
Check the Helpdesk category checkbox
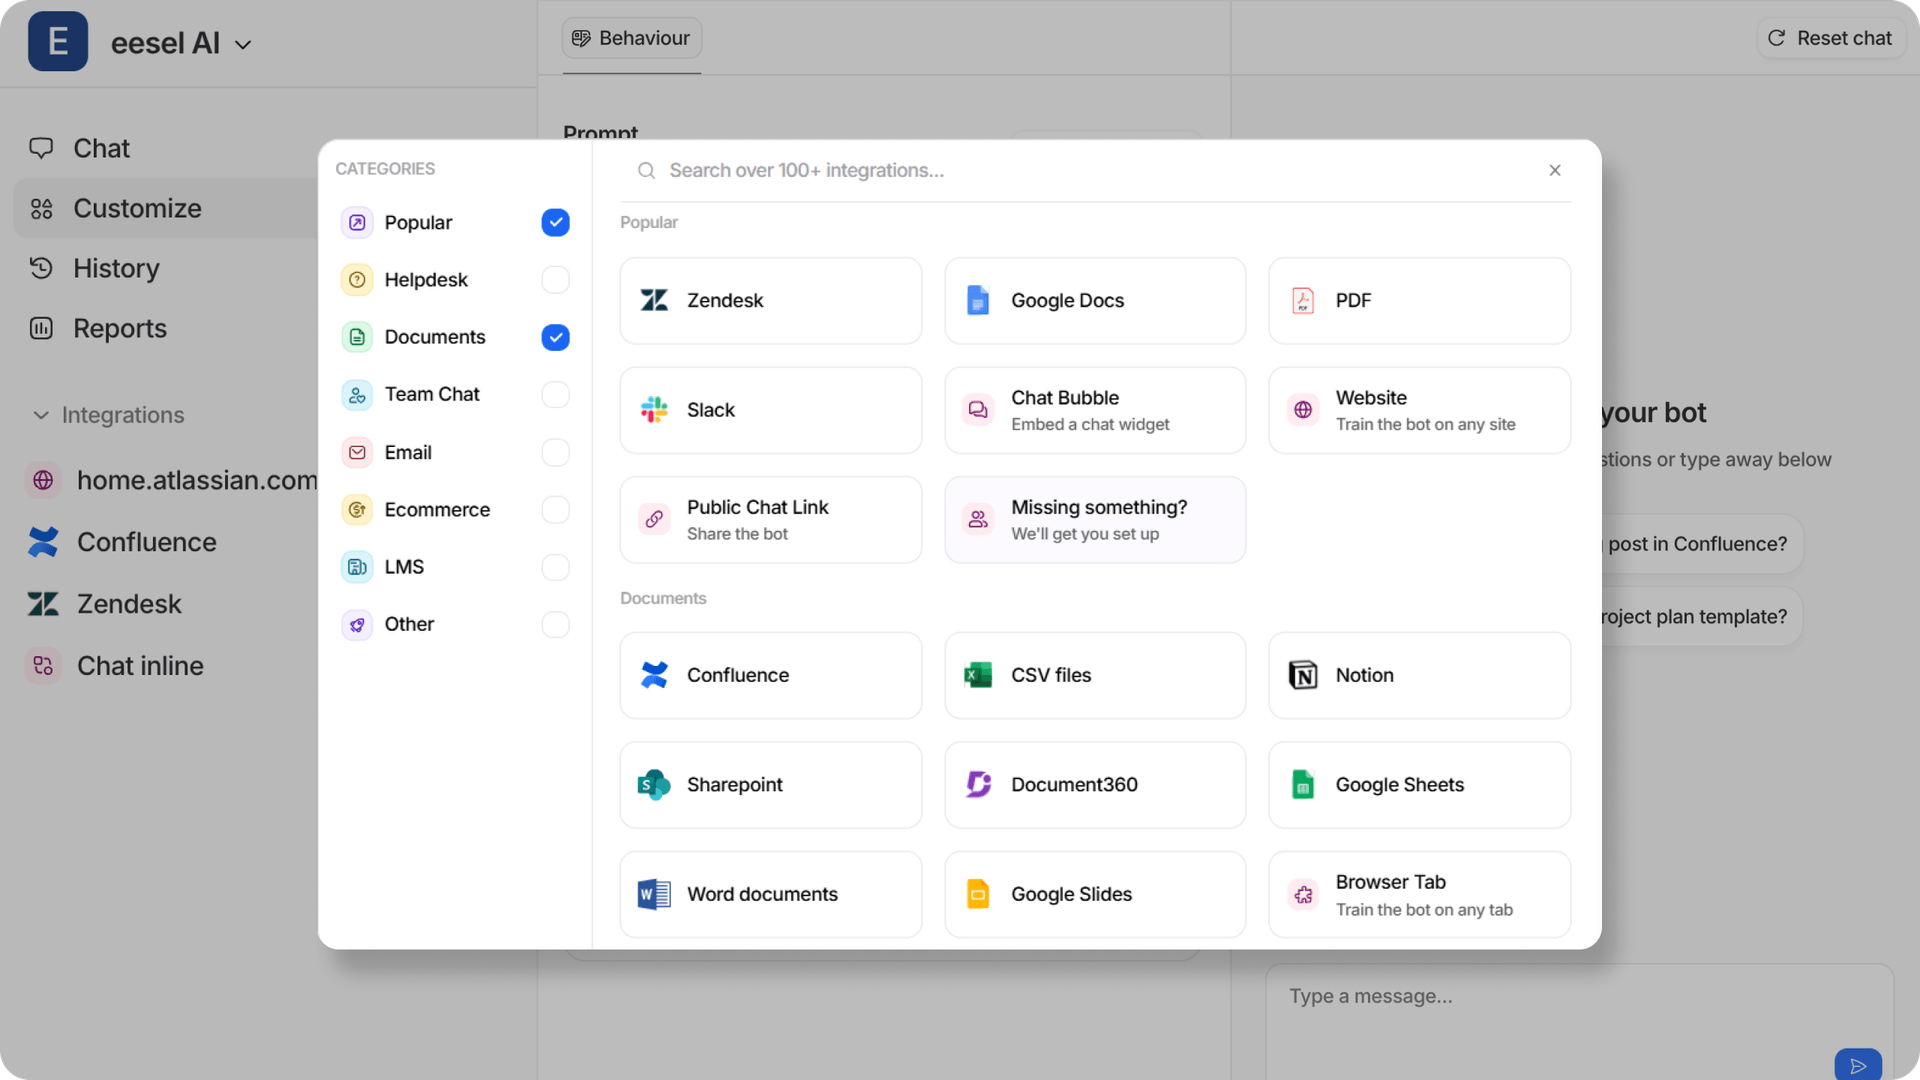555,280
